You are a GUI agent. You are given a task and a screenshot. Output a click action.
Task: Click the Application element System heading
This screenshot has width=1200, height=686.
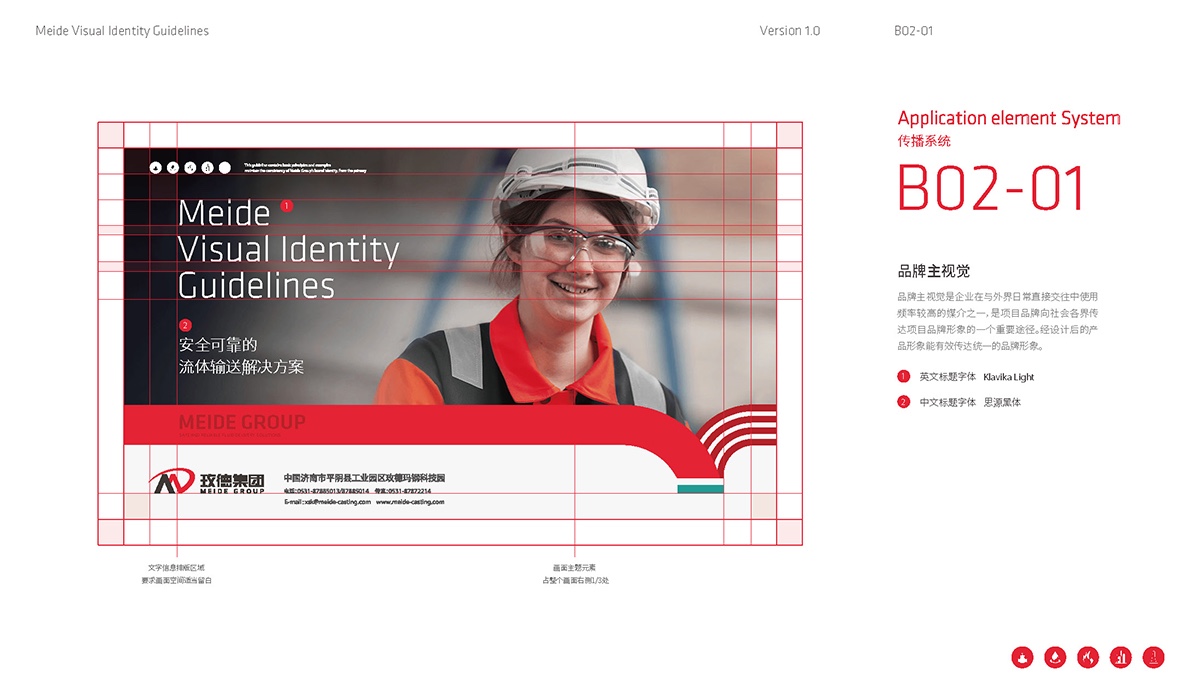pyautogui.click(x=1009, y=118)
